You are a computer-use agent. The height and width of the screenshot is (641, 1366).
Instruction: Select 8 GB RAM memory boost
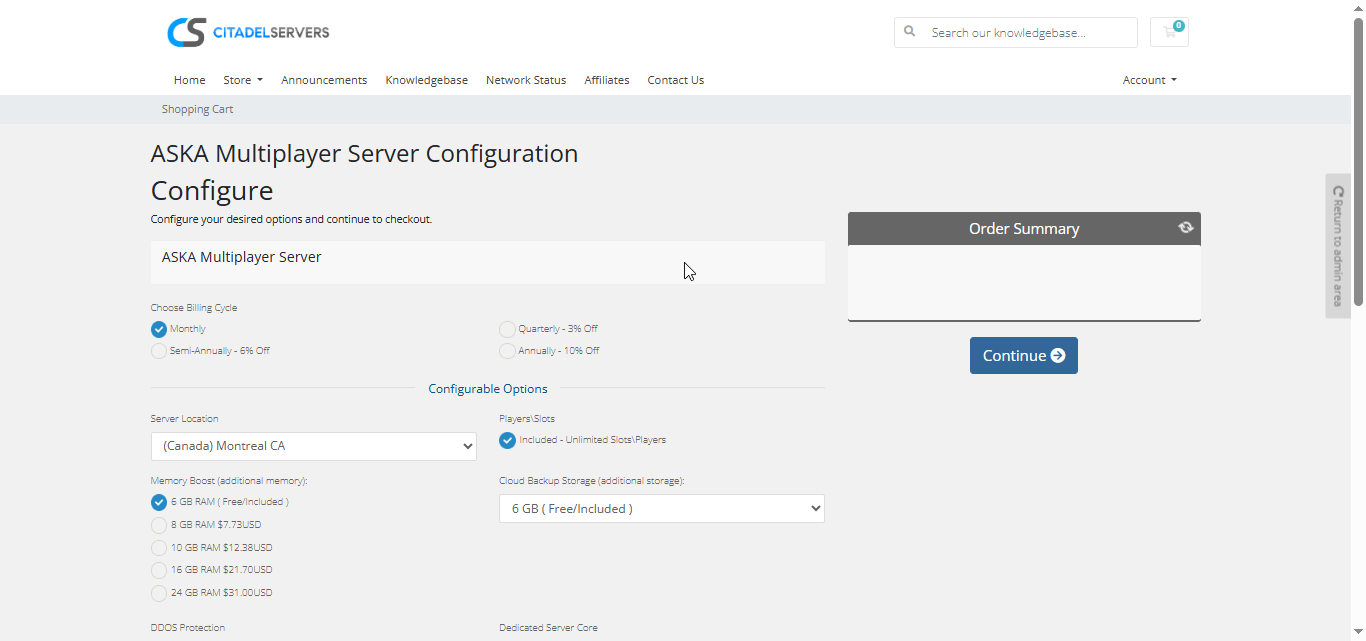click(x=159, y=525)
